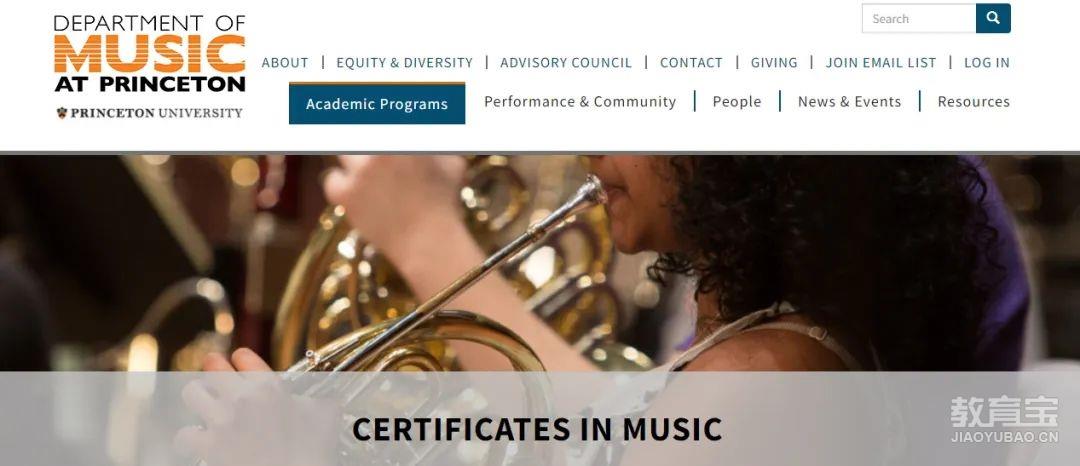
Task: Click the French horn banner image
Action: point(540,263)
